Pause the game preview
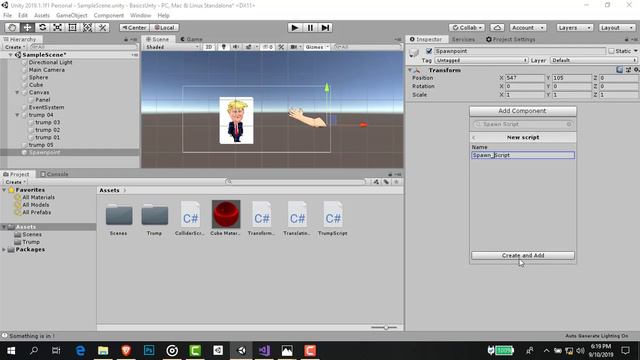The image size is (640, 360). (310, 27)
